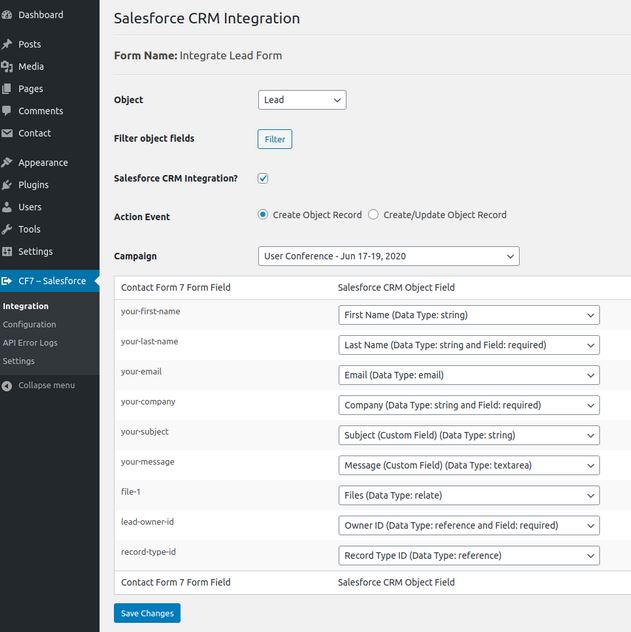Open the Object dropdown showing Lead

[302, 100]
